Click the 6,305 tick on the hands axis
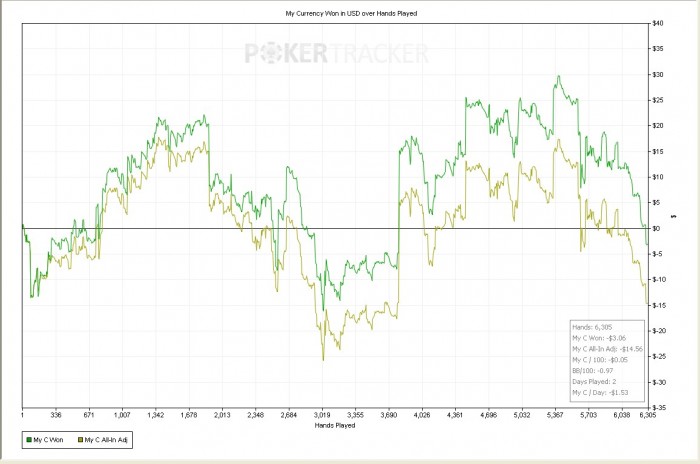700x464 pixels. click(x=648, y=415)
